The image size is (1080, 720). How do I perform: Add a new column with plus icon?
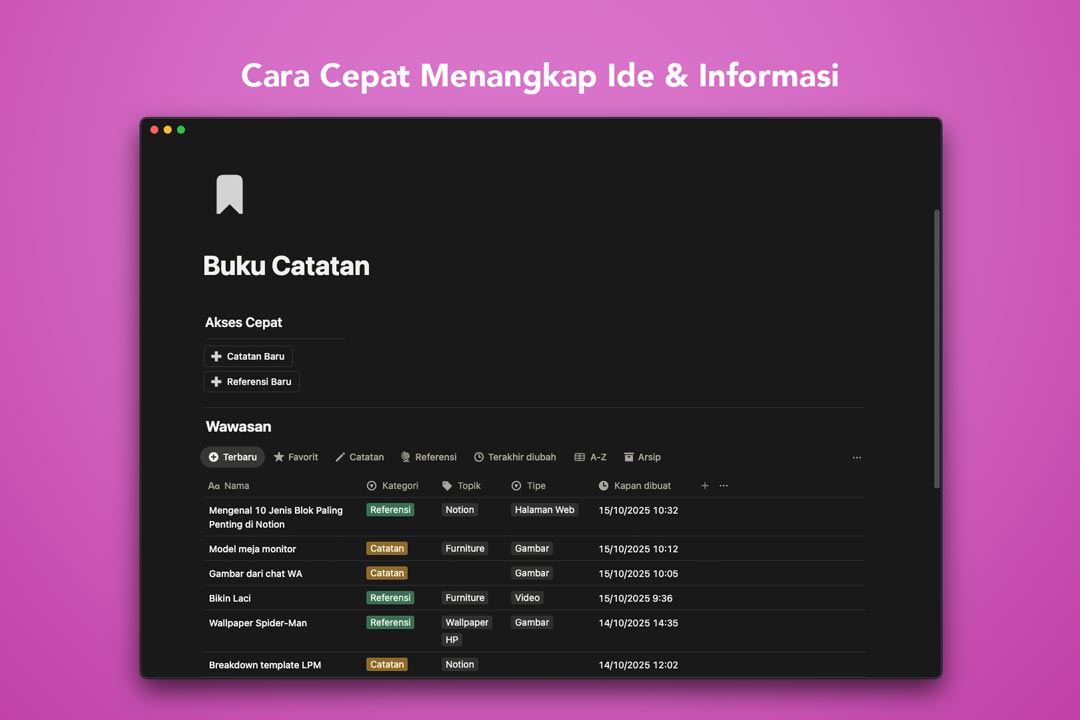[x=704, y=486]
